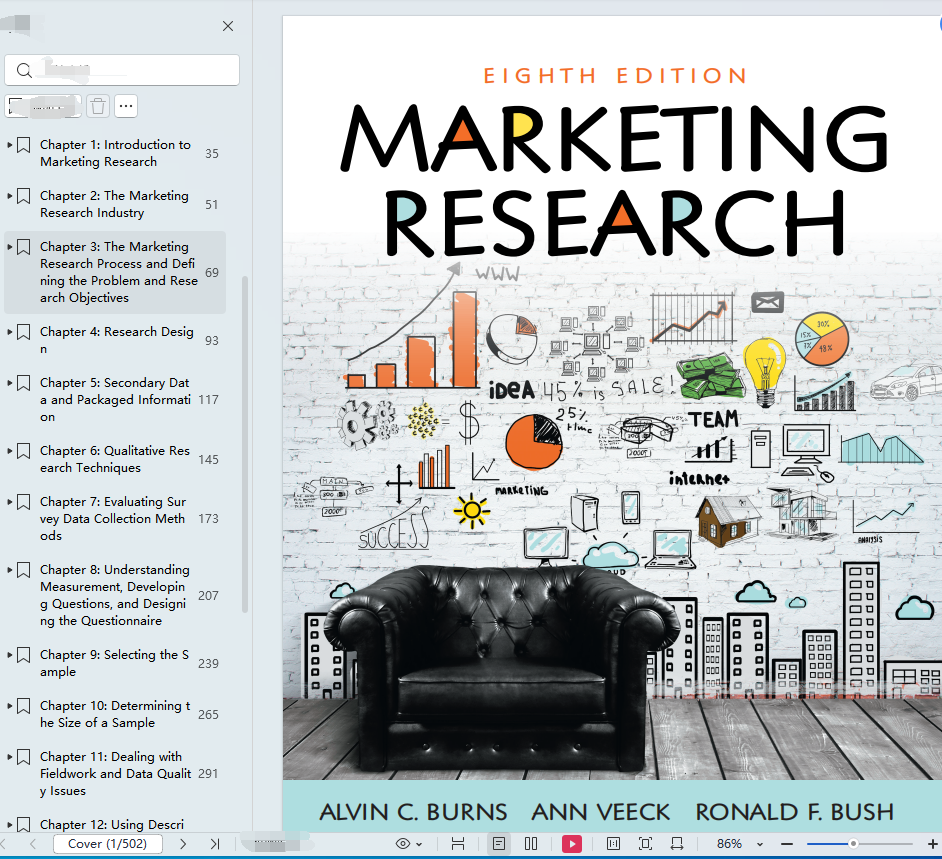Jump to the last page

[215, 844]
